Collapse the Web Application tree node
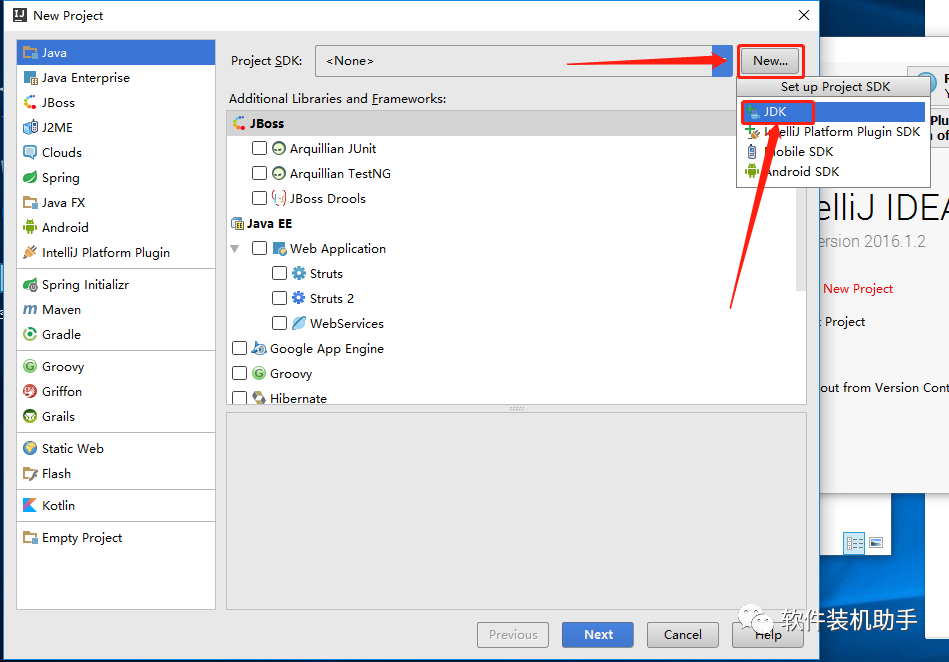 [x=235, y=249]
